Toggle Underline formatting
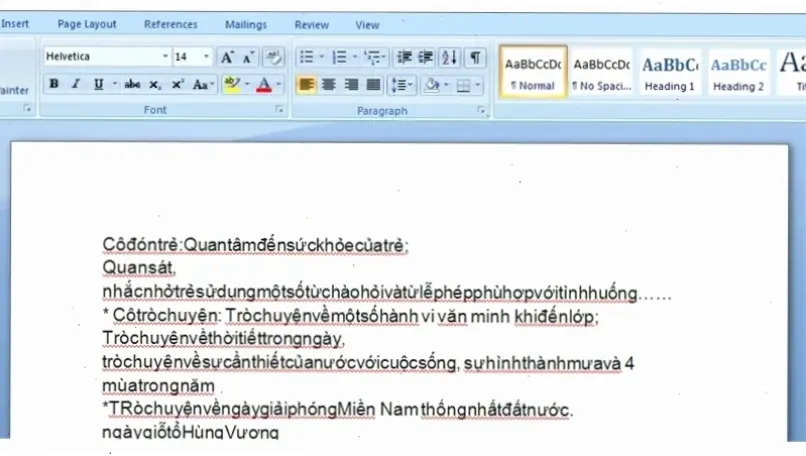806x456 pixels. (98, 84)
